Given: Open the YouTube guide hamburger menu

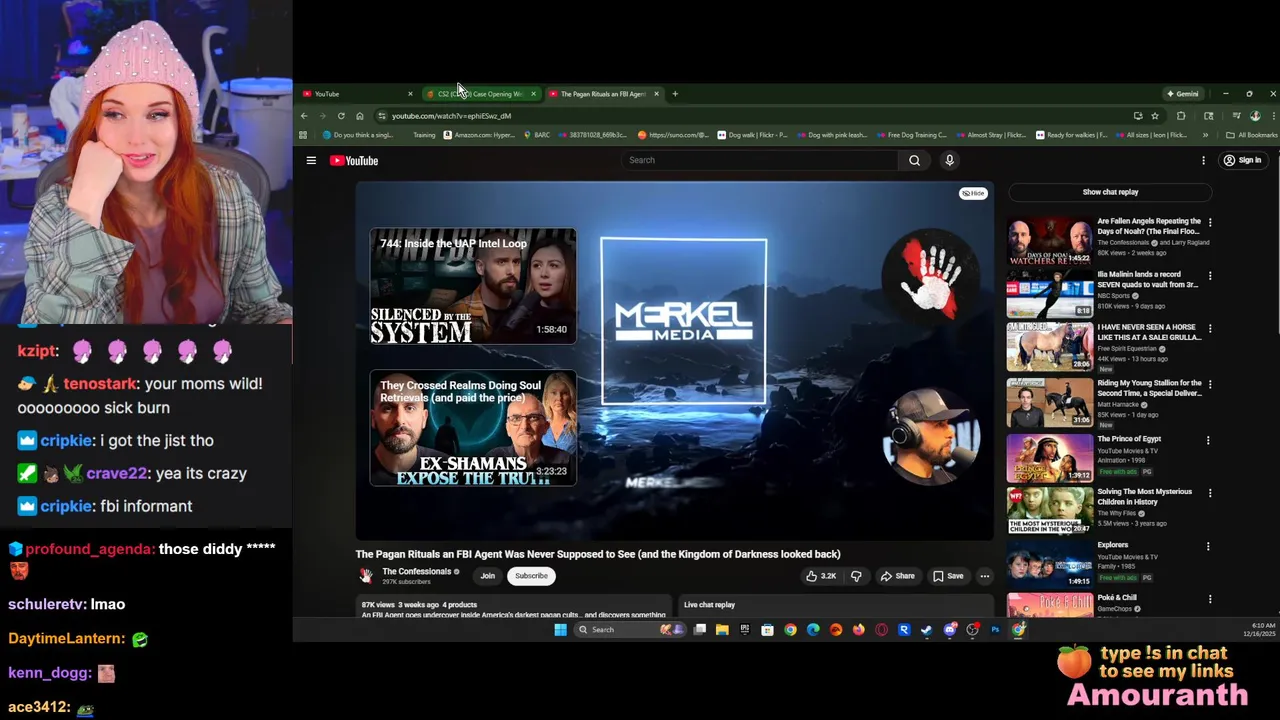Looking at the screenshot, I should click(x=311, y=160).
